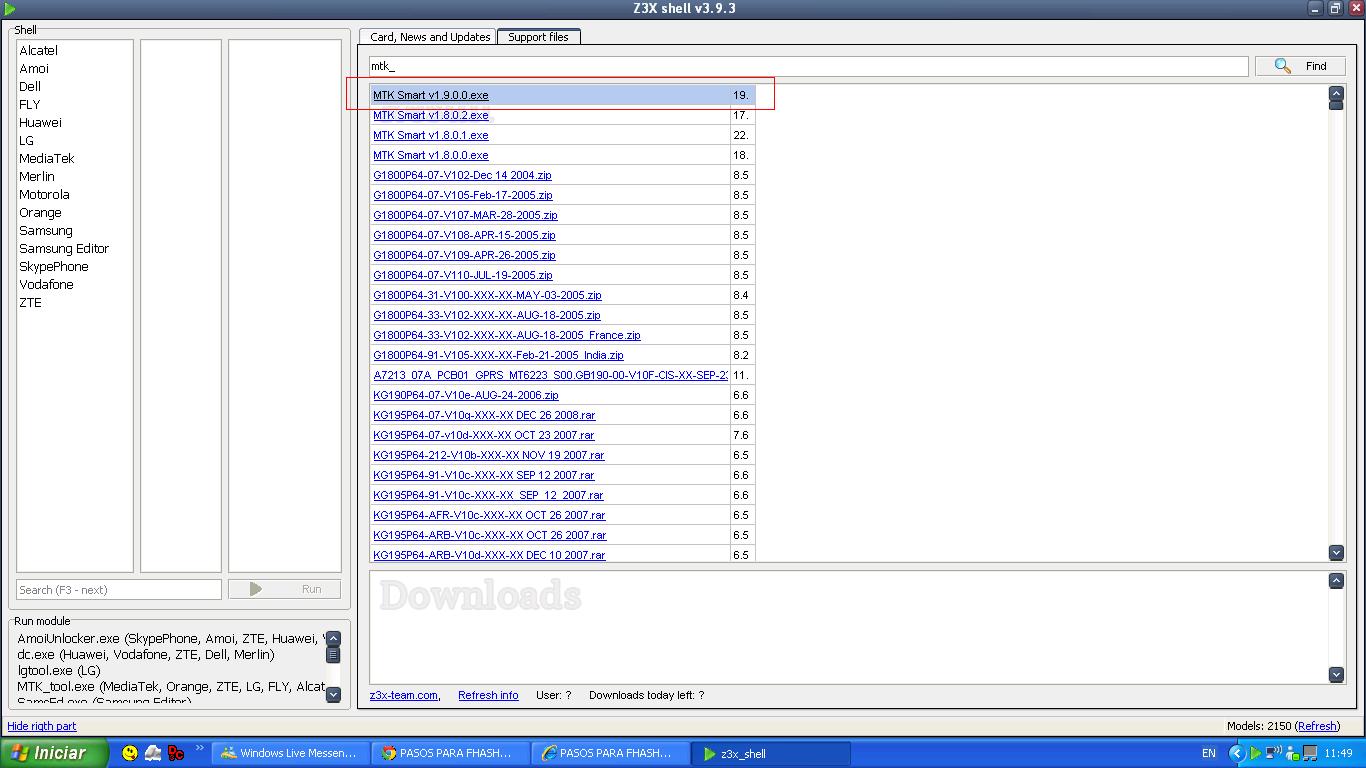The width and height of the screenshot is (1366, 768).
Task: Select lgtool.exe (LG) in Run module
Action: click(x=59, y=670)
